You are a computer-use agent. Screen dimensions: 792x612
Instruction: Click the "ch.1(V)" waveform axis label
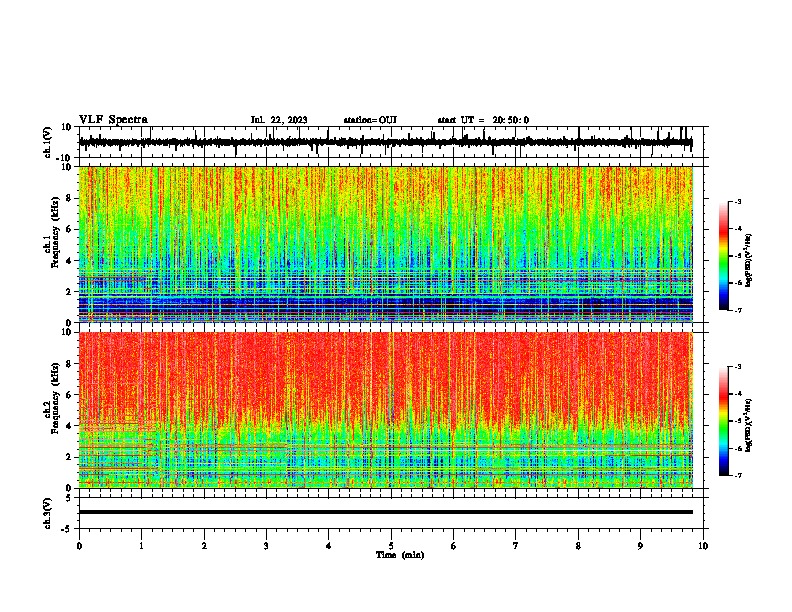pos(47,142)
